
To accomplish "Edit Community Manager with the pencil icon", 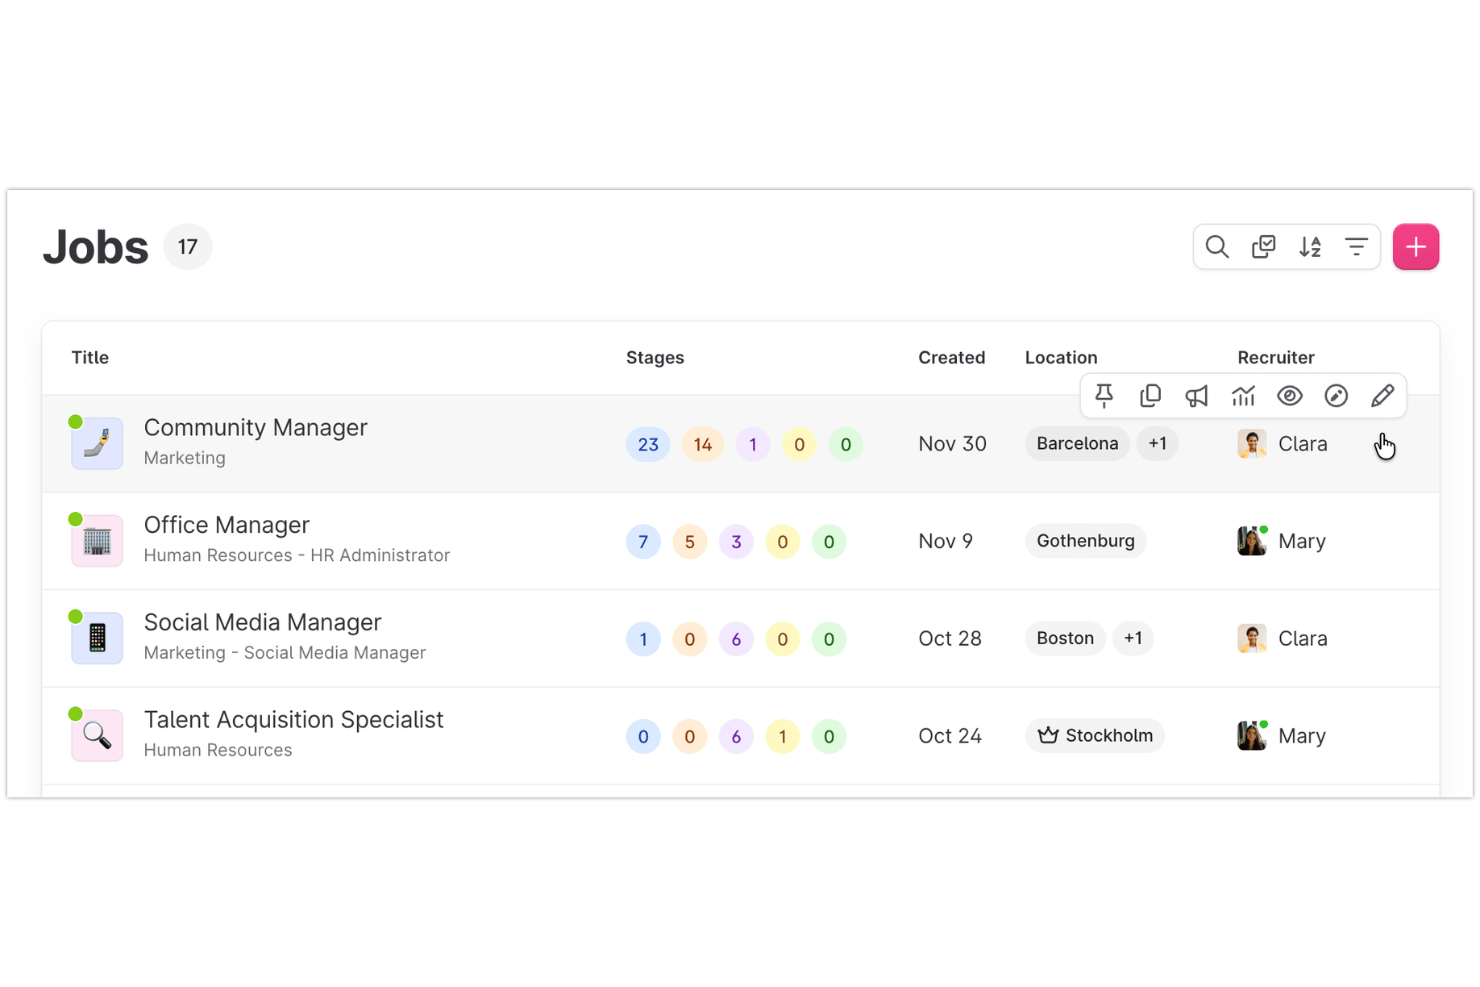I will (x=1383, y=396).
